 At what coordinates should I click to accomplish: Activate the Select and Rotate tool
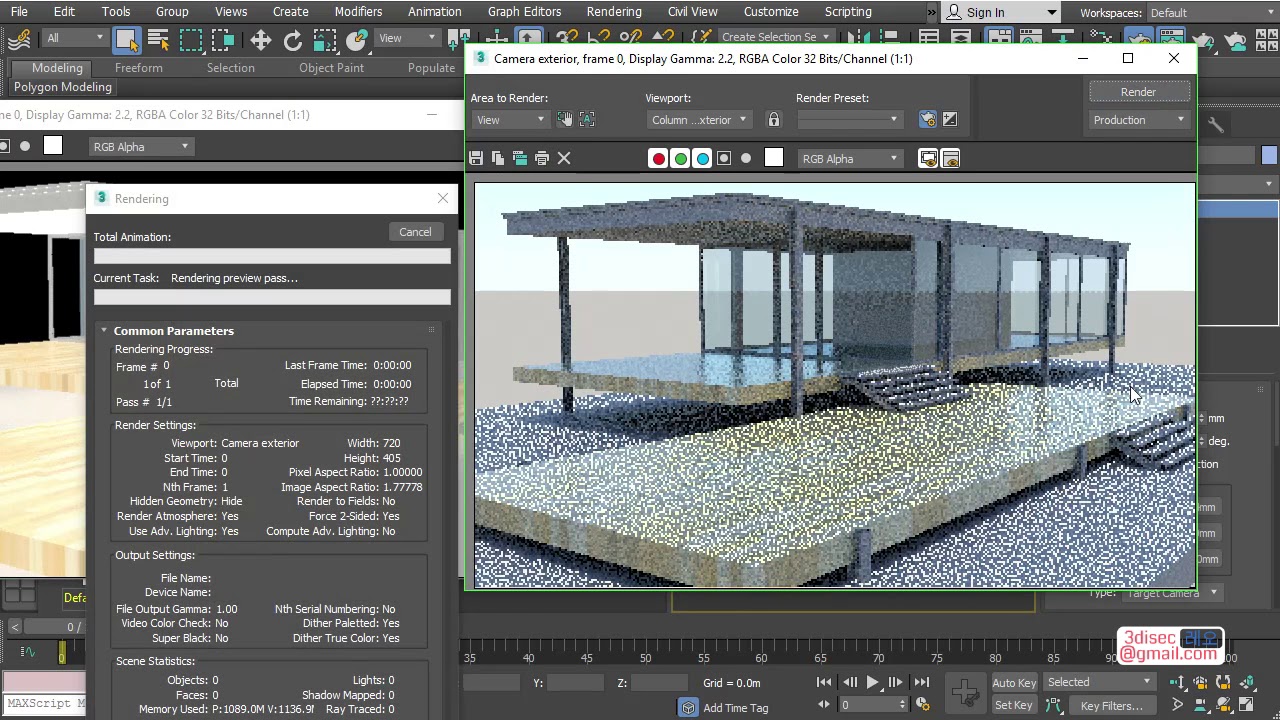(x=292, y=40)
